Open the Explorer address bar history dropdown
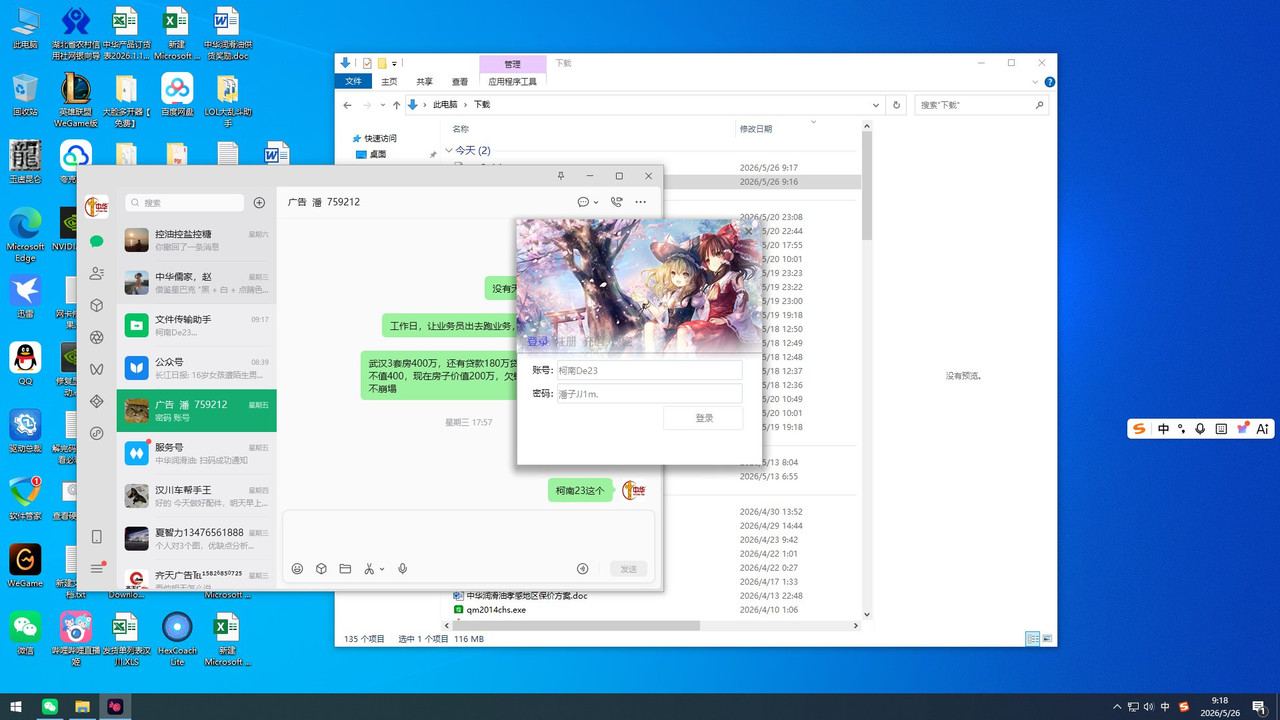Image resolution: width=1280 pixels, height=720 pixels. pyautogui.click(x=876, y=105)
